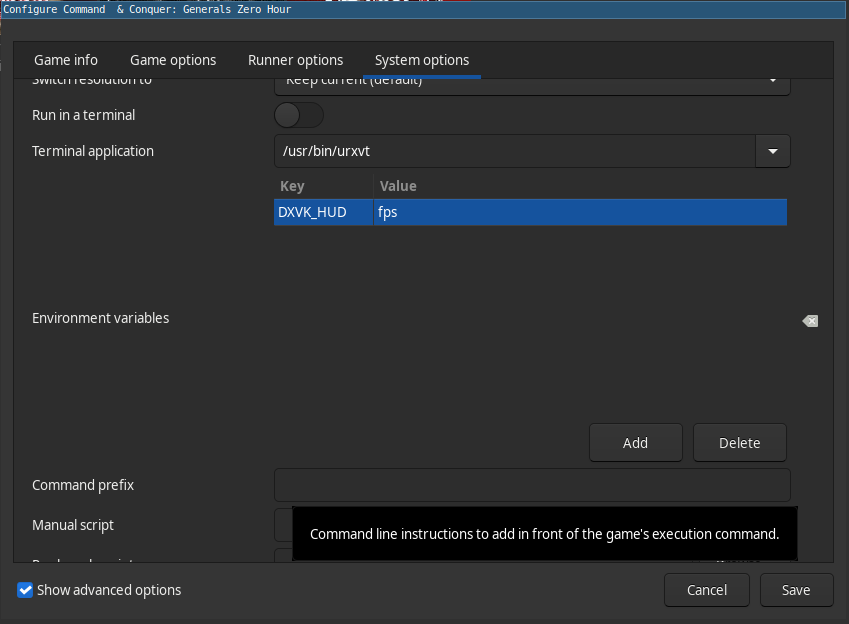Save the game configuration
849x624 pixels.
(796, 590)
